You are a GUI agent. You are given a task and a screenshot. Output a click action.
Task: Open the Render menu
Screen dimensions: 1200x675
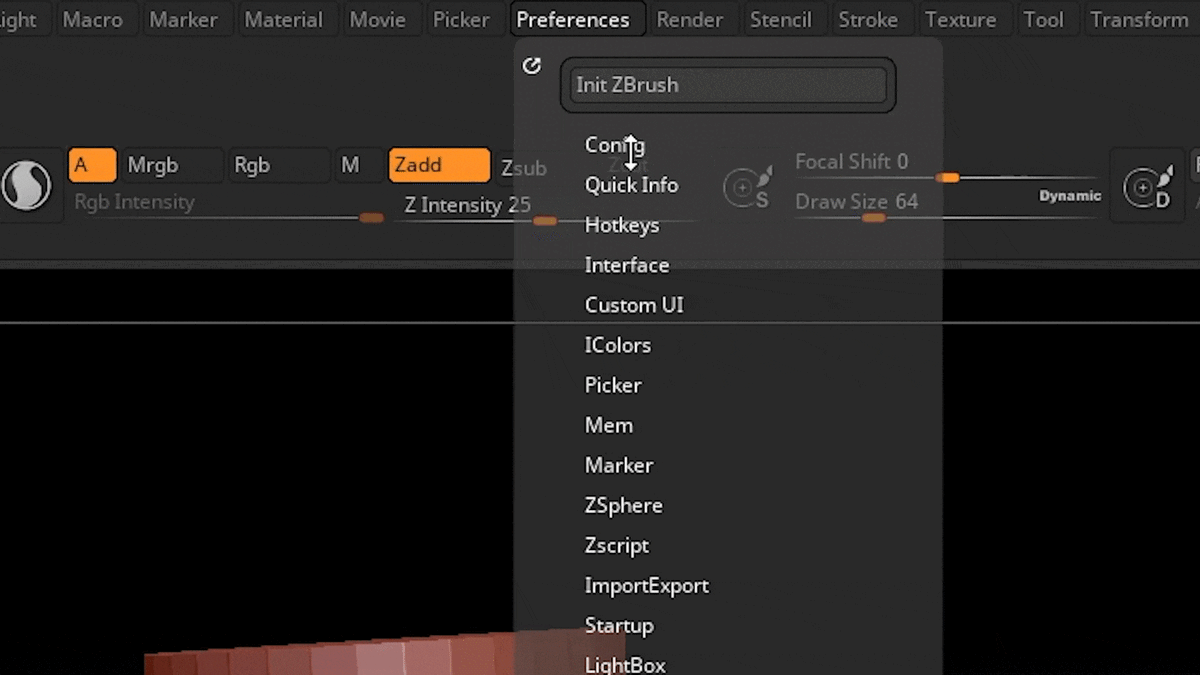tap(690, 19)
